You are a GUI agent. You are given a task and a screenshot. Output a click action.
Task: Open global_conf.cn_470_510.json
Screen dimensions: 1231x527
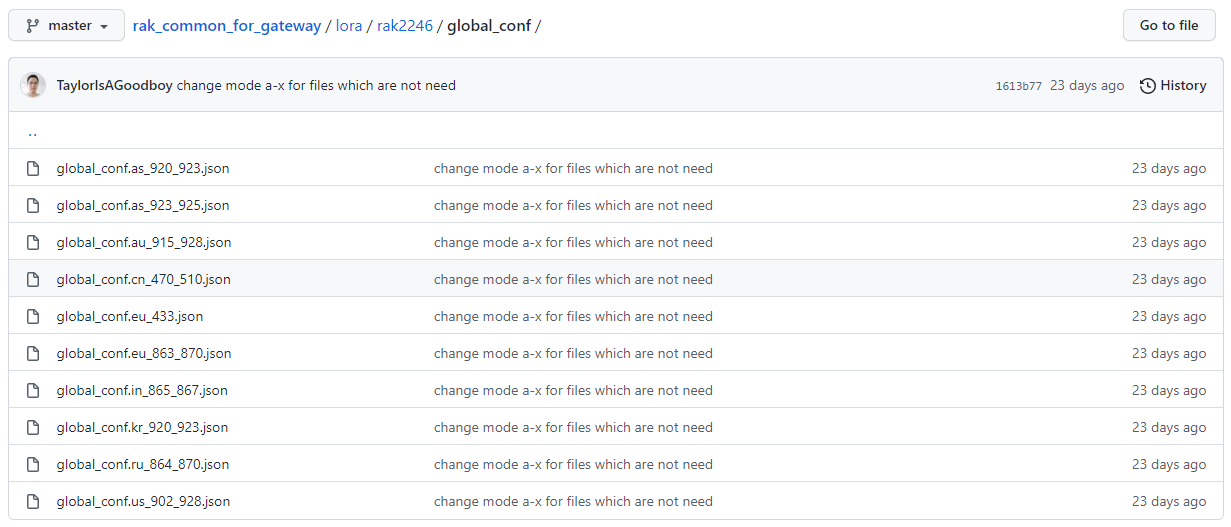click(144, 279)
